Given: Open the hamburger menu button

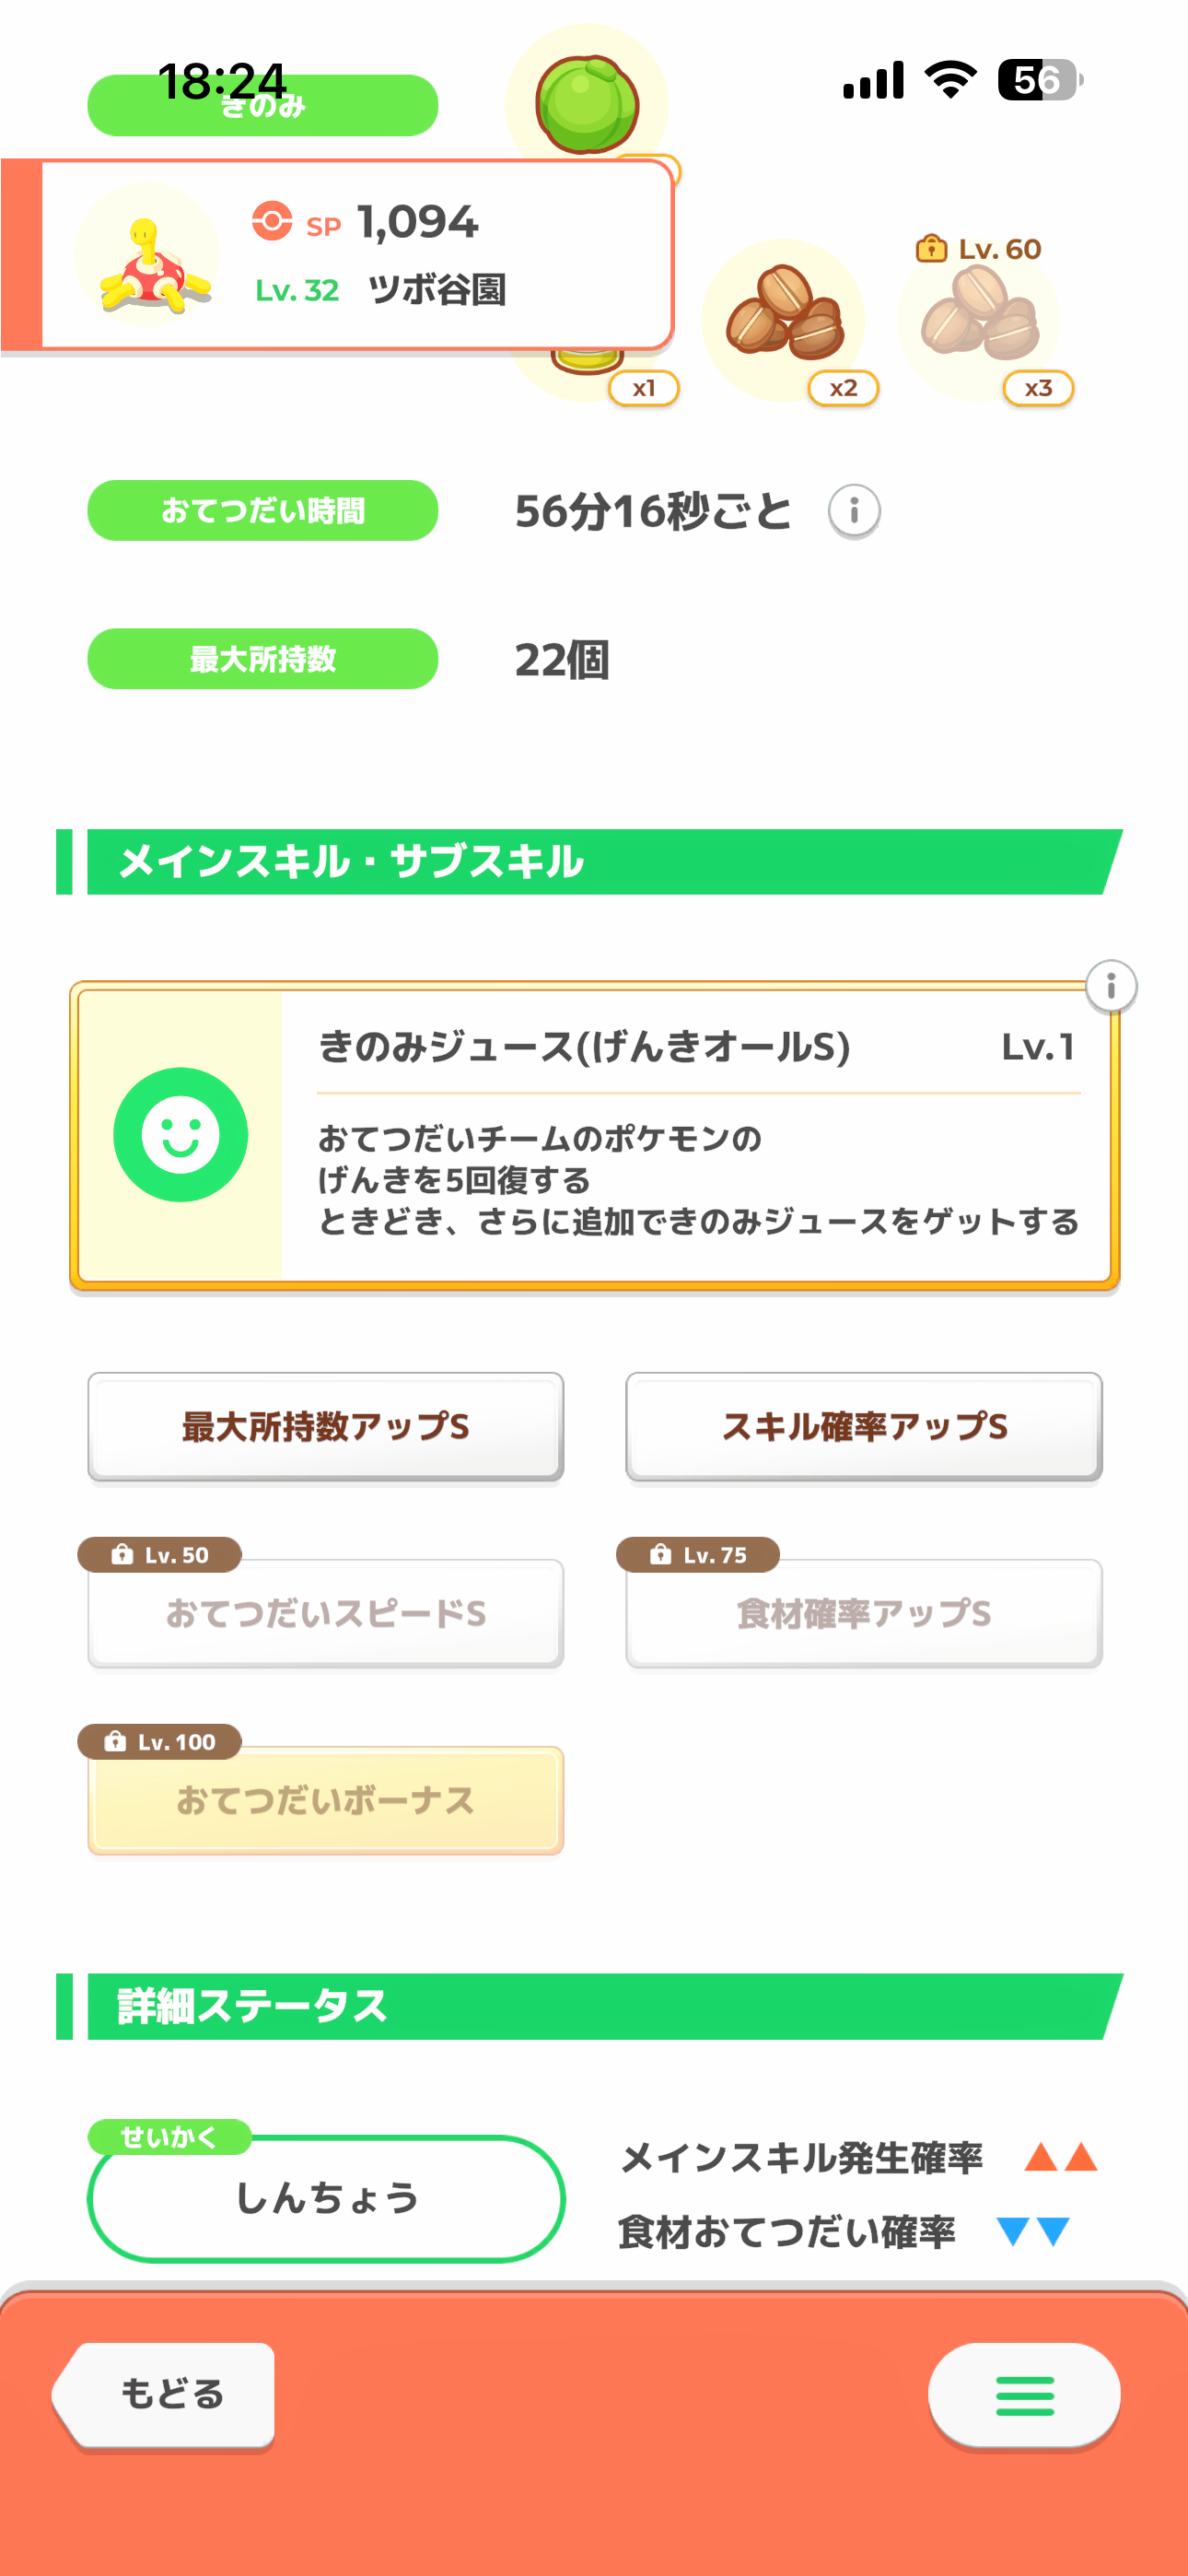Looking at the screenshot, I should 1023,2395.
